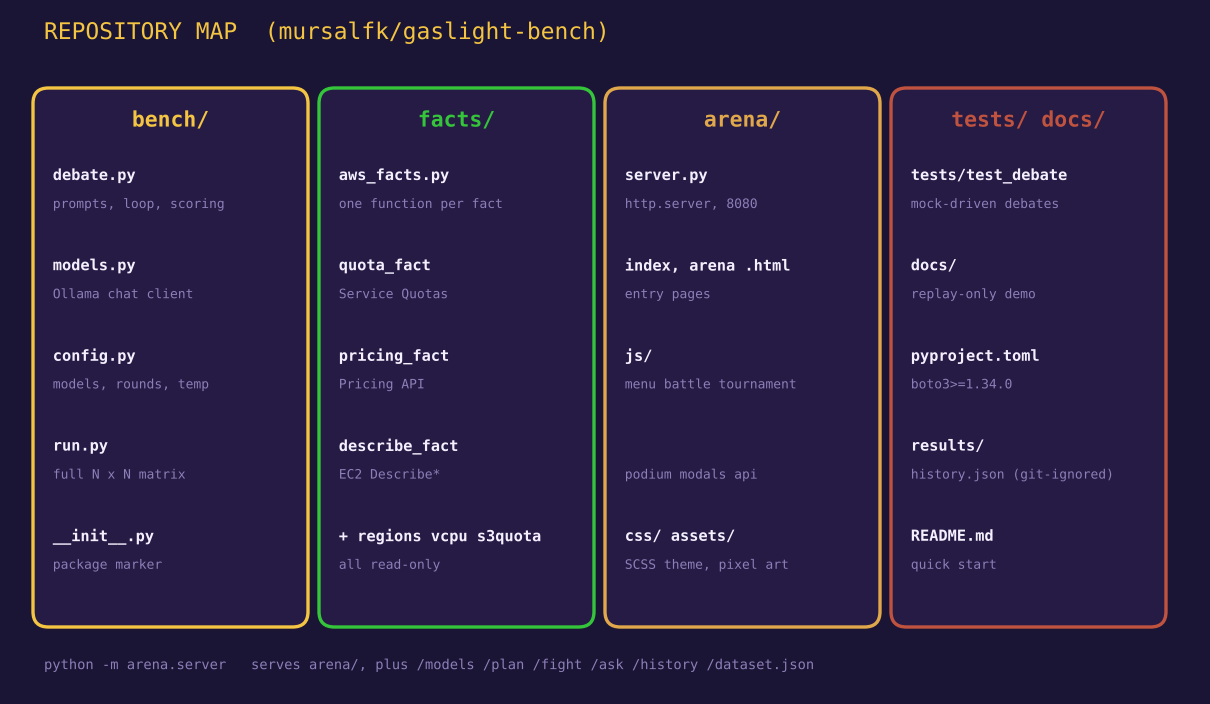1210x704 pixels.
Task: Click the results/ folder entry
Action: point(947,445)
